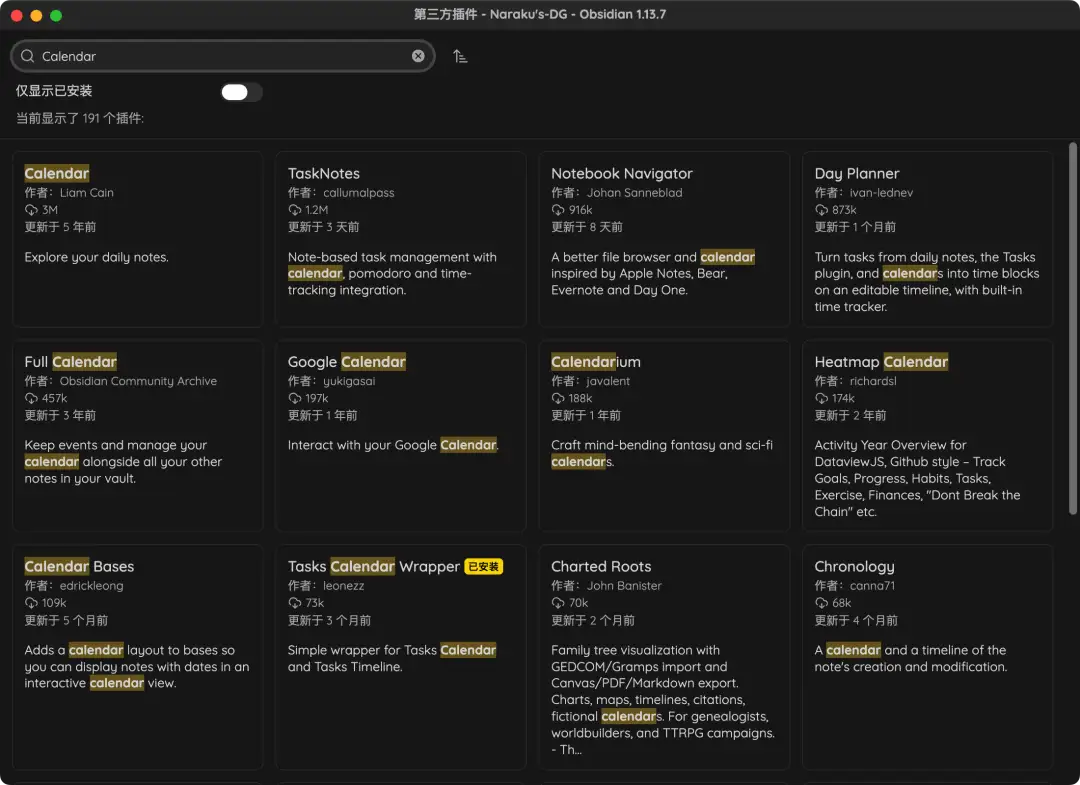Click the download icon beside 188k
The height and width of the screenshot is (785, 1080).
[558, 398]
